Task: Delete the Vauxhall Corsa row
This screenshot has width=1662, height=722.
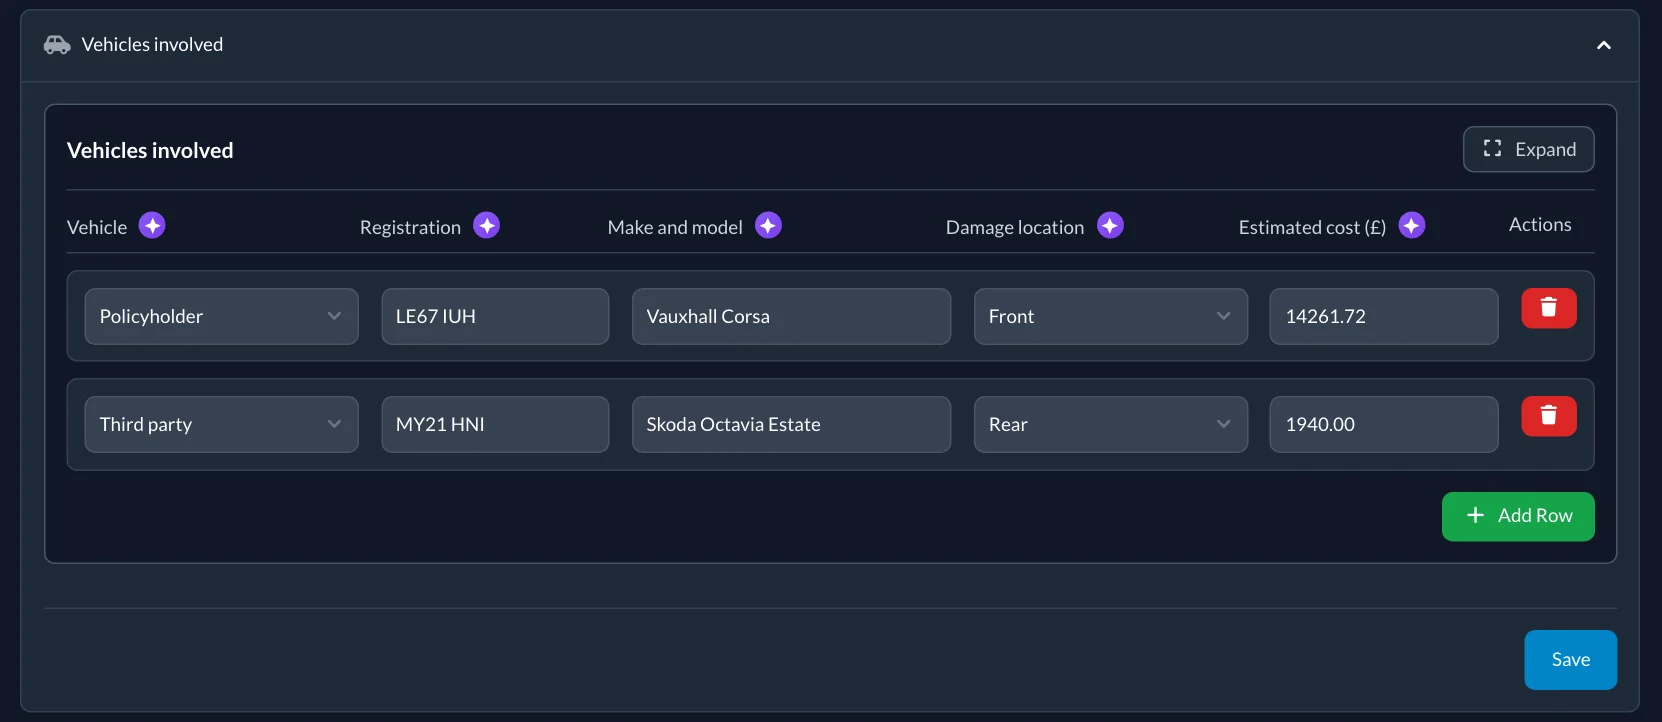Action: click(x=1549, y=308)
